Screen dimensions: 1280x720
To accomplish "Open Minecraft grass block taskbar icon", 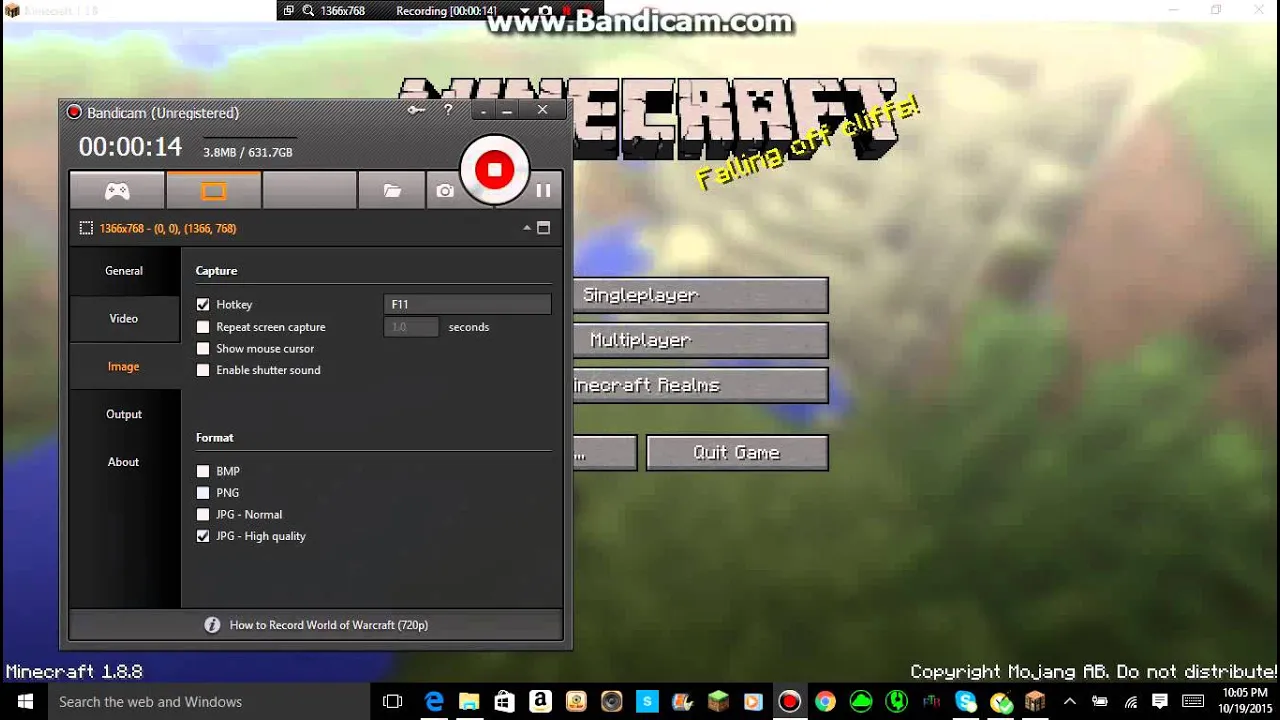I will click(x=718, y=702).
